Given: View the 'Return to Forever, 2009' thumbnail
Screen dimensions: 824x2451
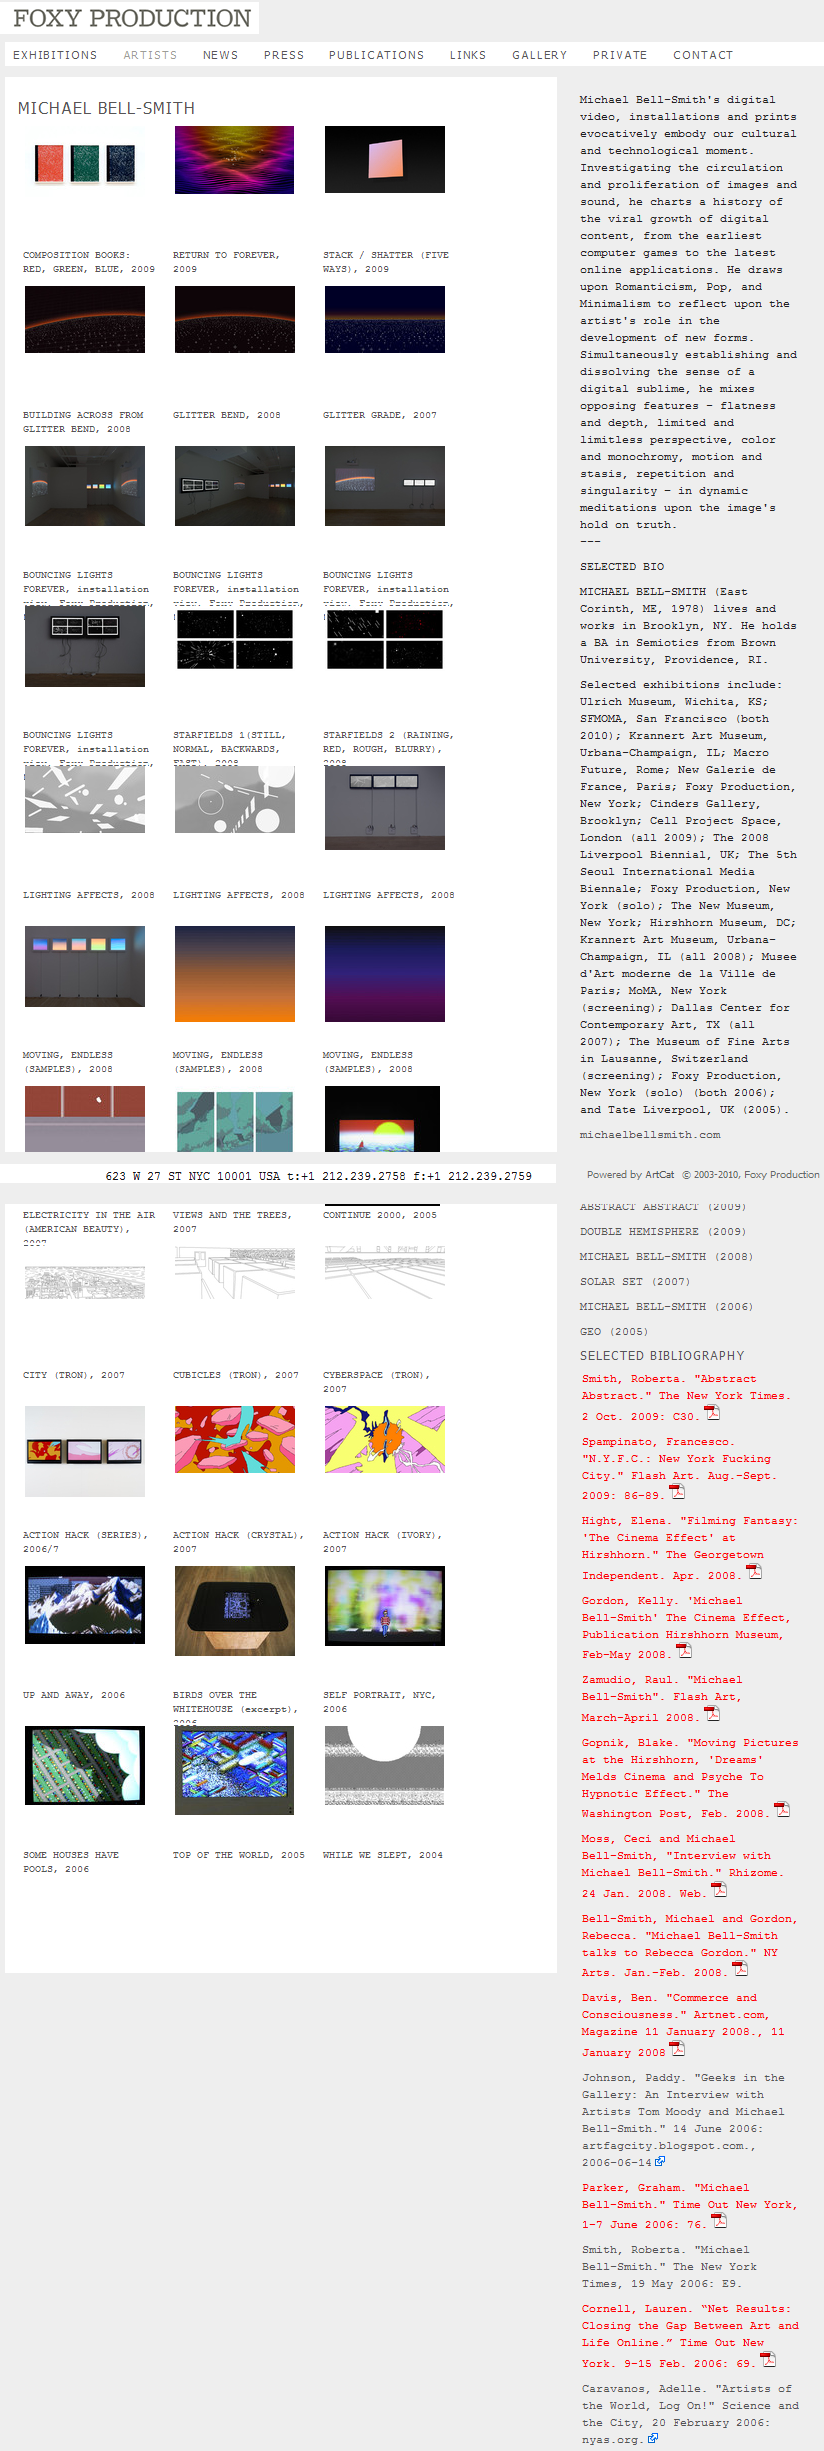Looking at the screenshot, I should click(234, 160).
